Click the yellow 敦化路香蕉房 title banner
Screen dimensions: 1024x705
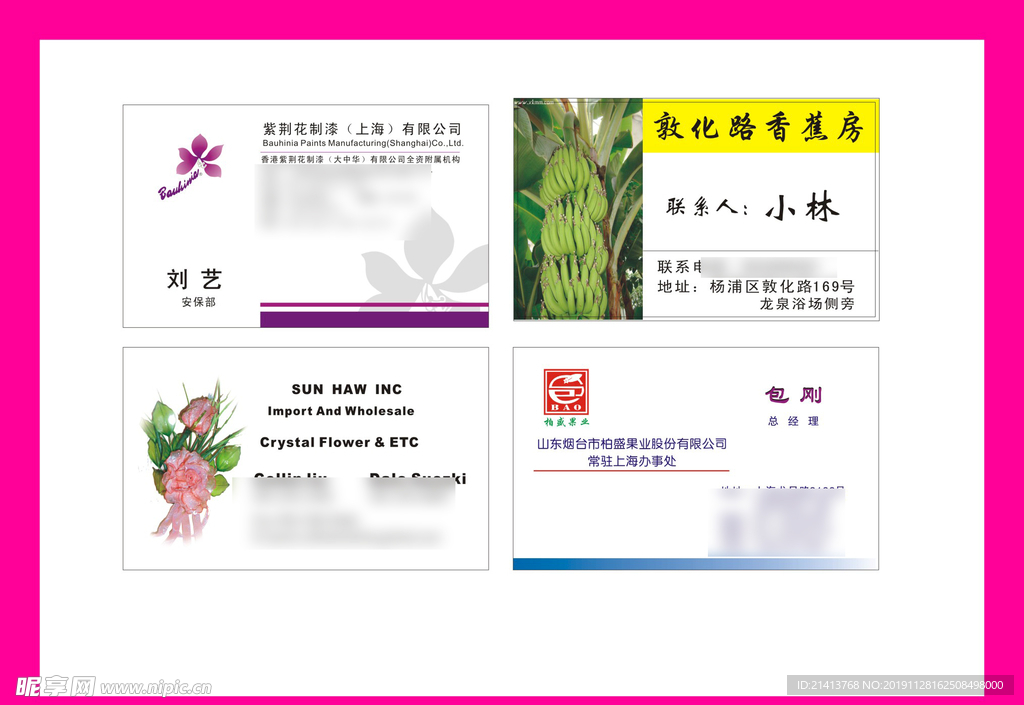tap(760, 127)
